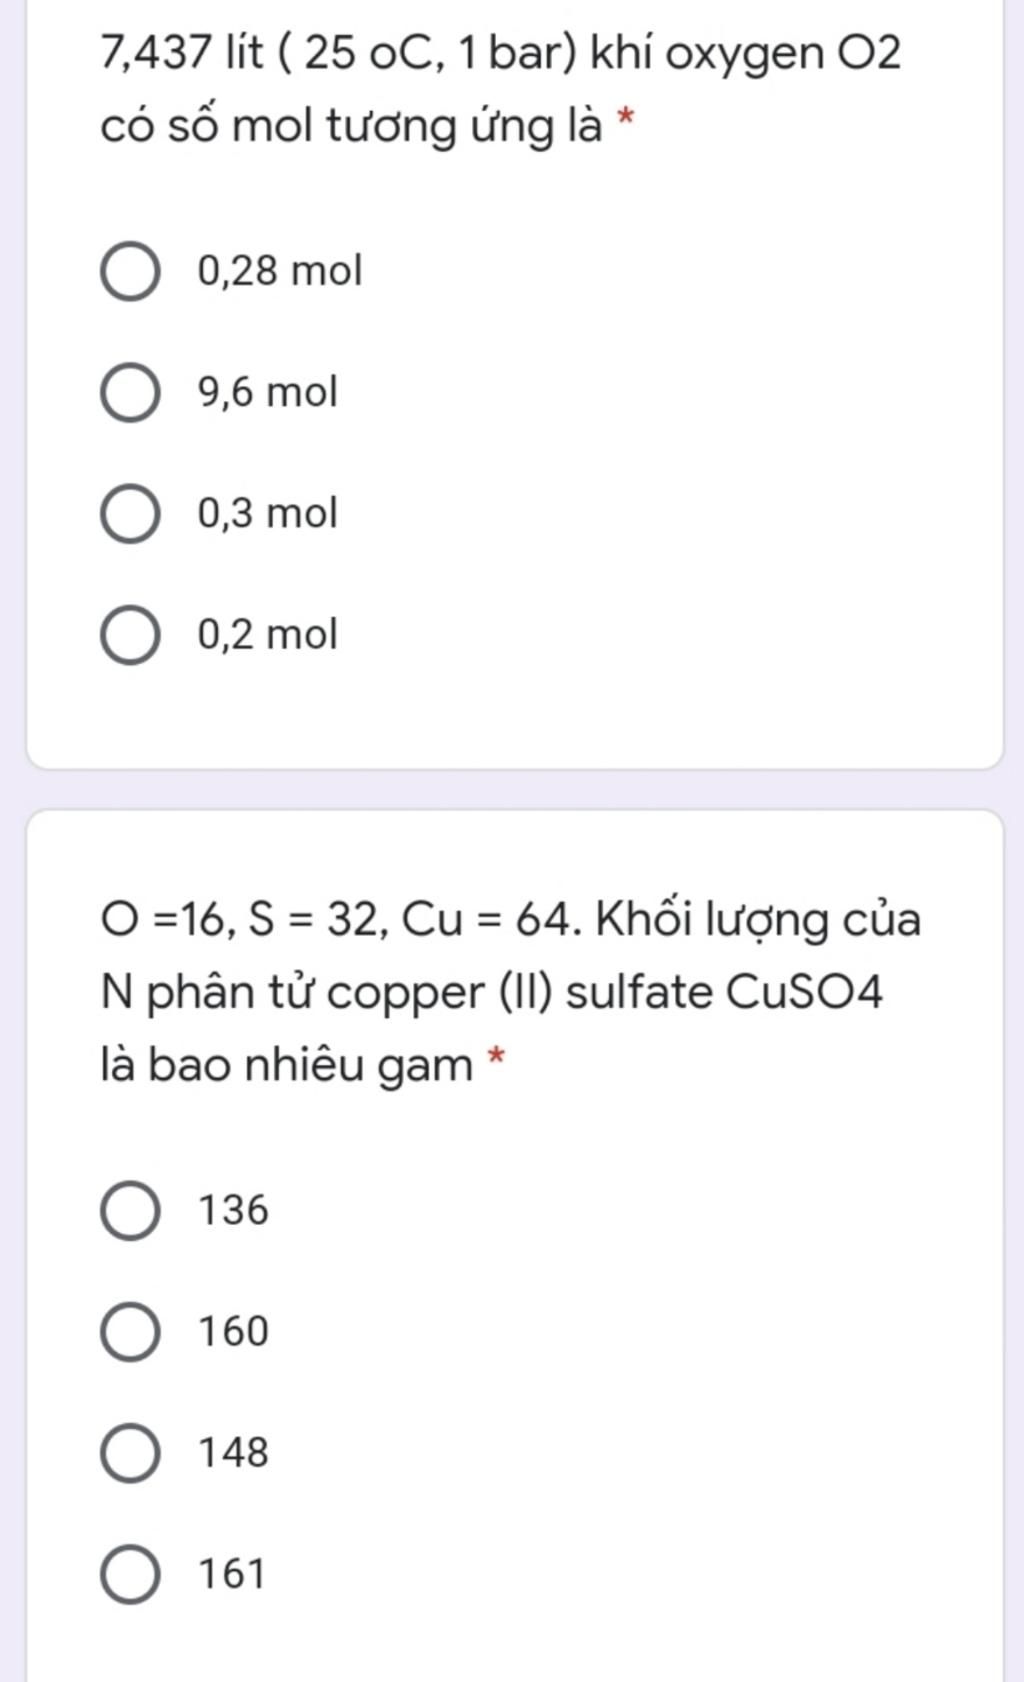Image resolution: width=1024 pixels, height=1682 pixels.
Task: Click the '0,2 mol' option label
Action: [268, 634]
